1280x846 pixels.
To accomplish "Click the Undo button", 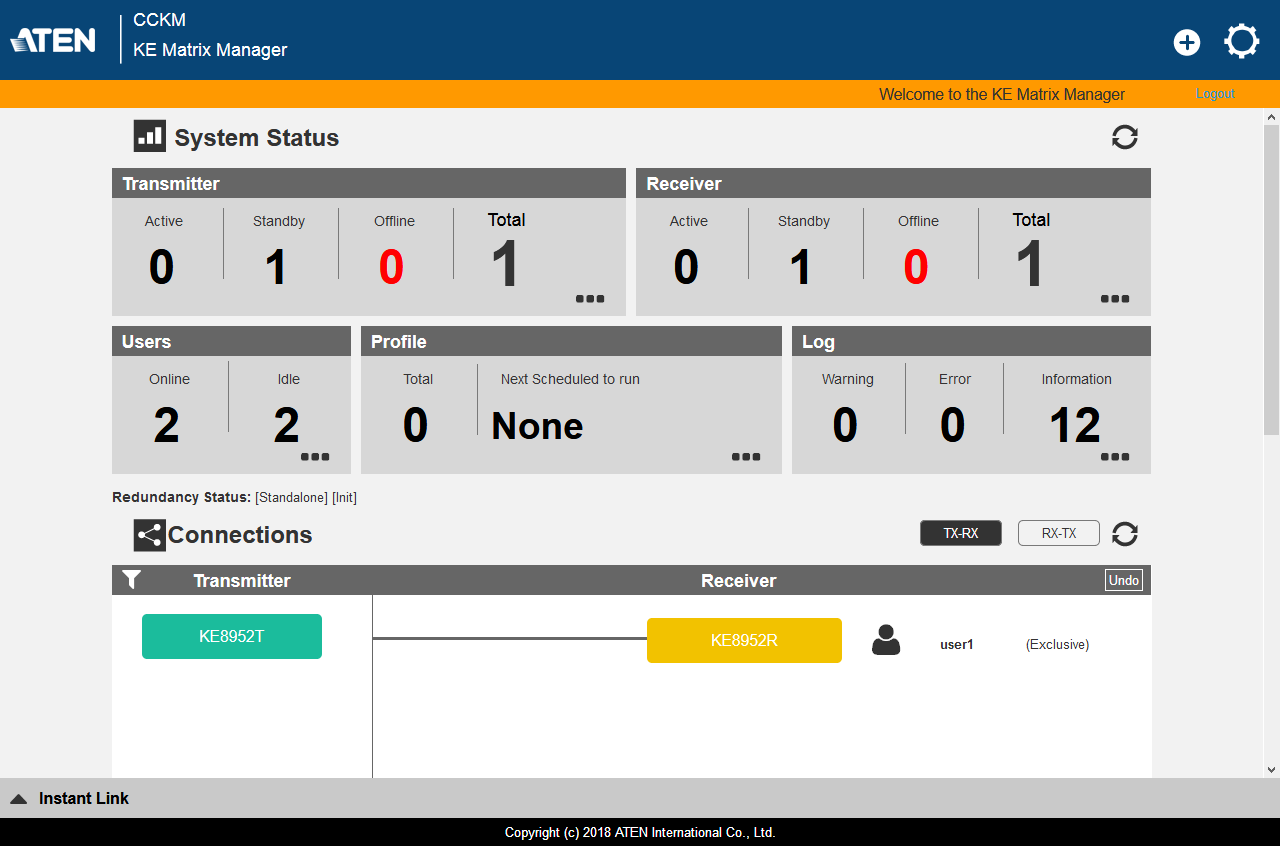I will point(1124,580).
